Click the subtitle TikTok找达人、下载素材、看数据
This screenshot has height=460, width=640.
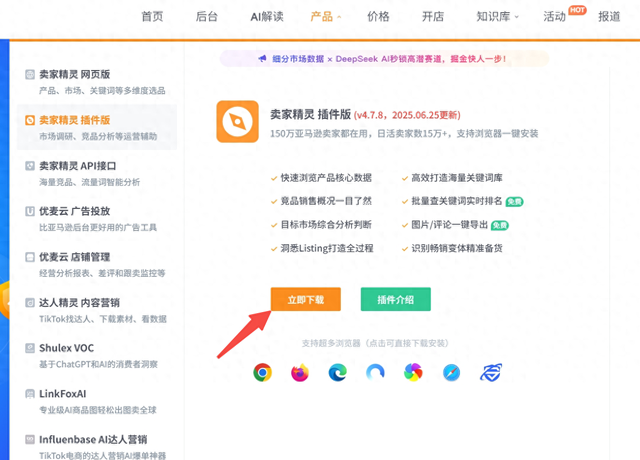[103, 319]
